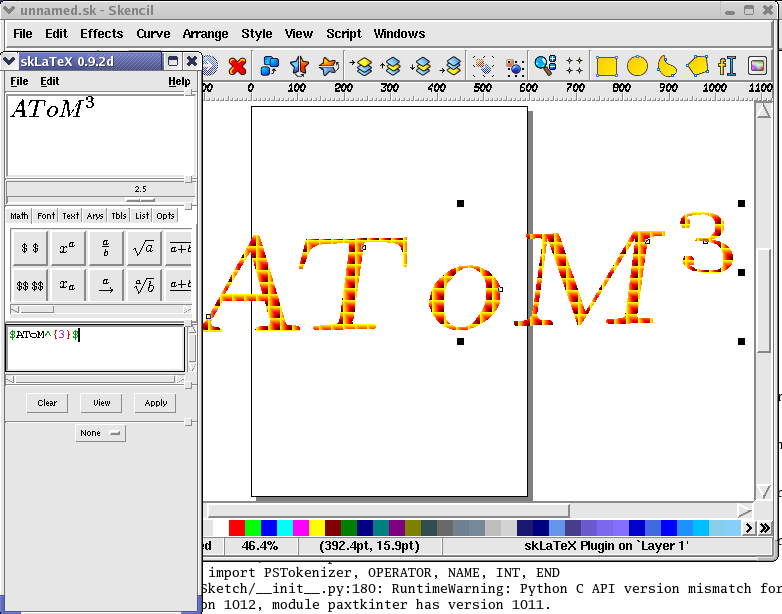Click the red X delete icon

237,66
